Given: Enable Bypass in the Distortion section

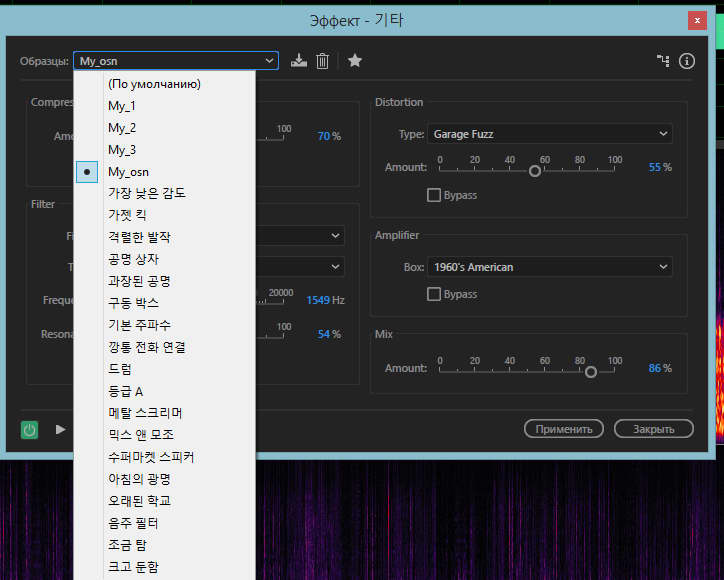Looking at the screenshot, I should 434,195.
